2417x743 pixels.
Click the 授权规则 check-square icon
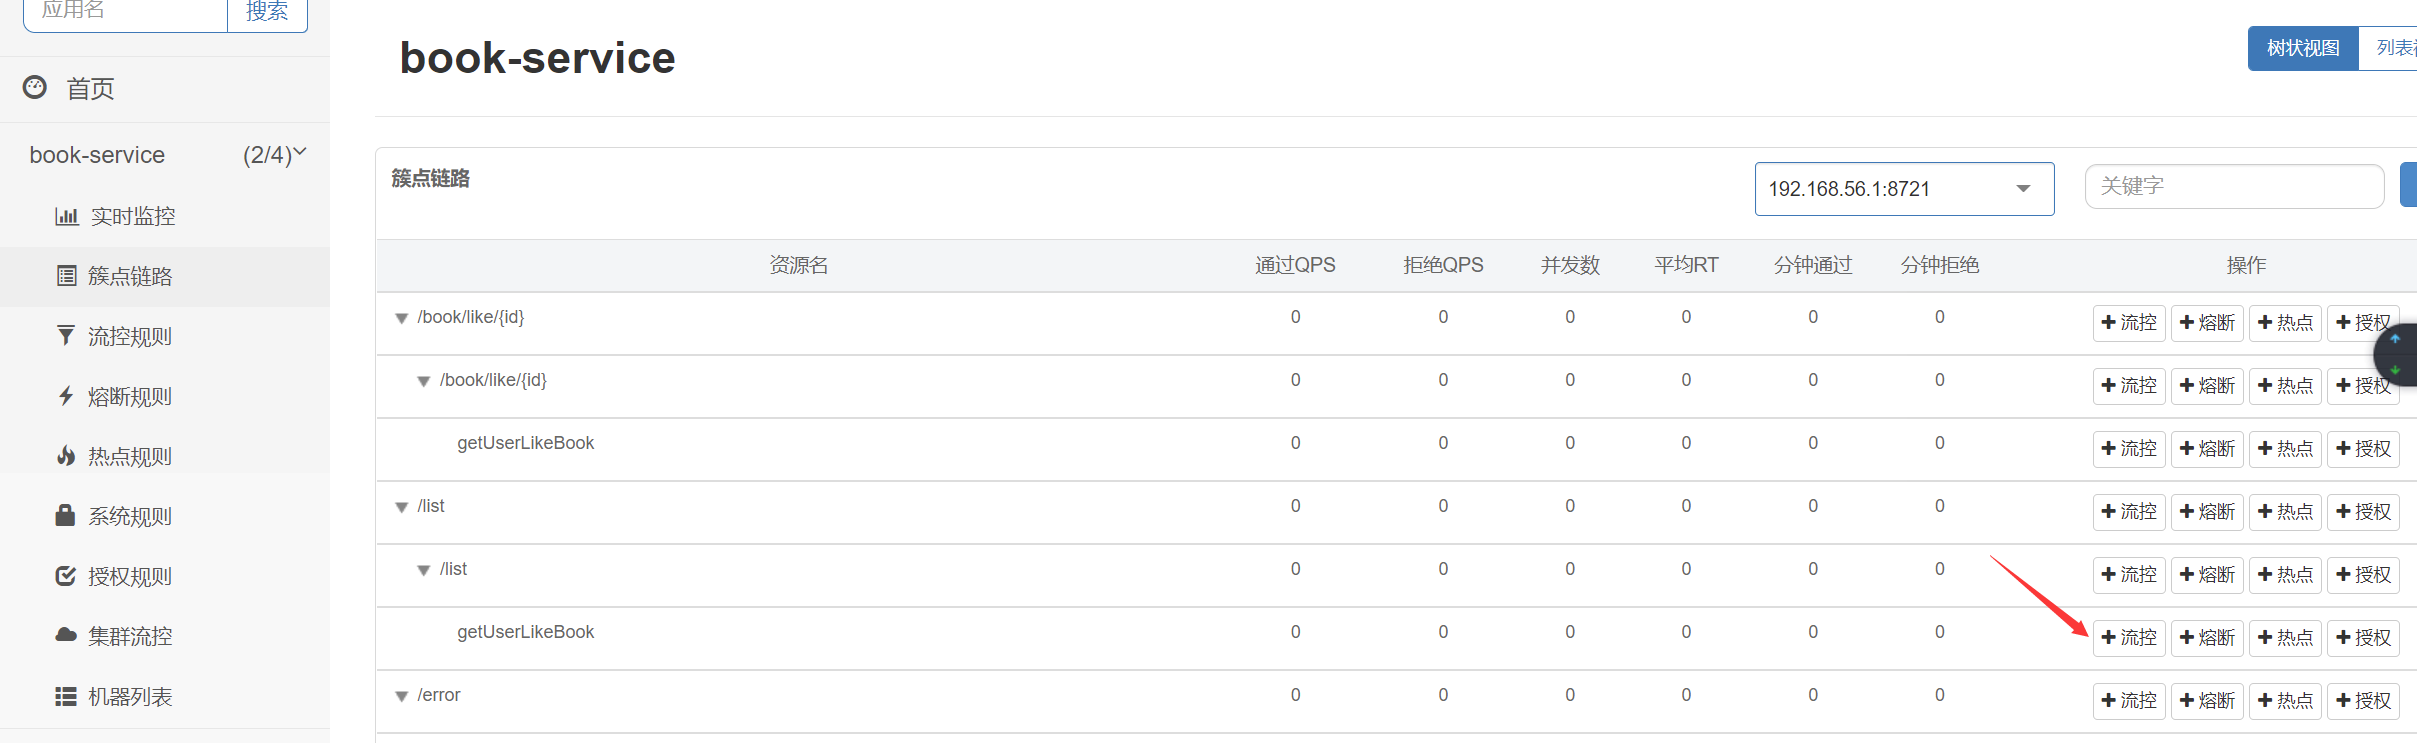66,576
